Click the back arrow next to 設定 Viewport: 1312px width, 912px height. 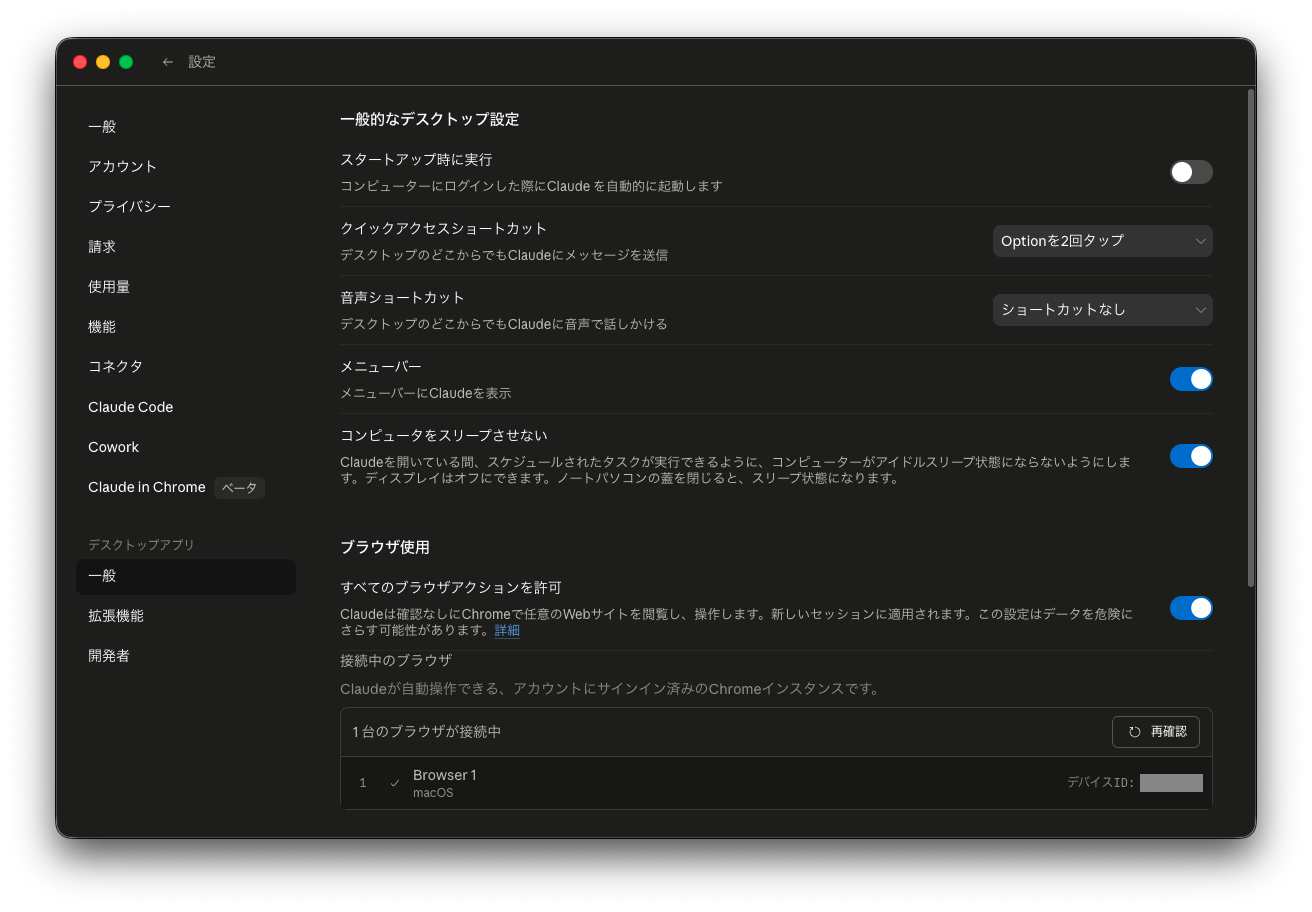pos(168,62)
